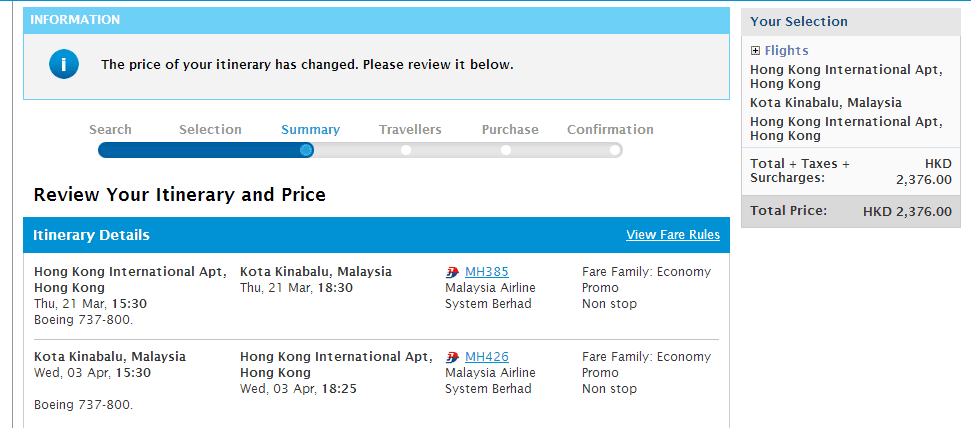Open flight MH426 details link
971x428 pixels.
point(486,357)
